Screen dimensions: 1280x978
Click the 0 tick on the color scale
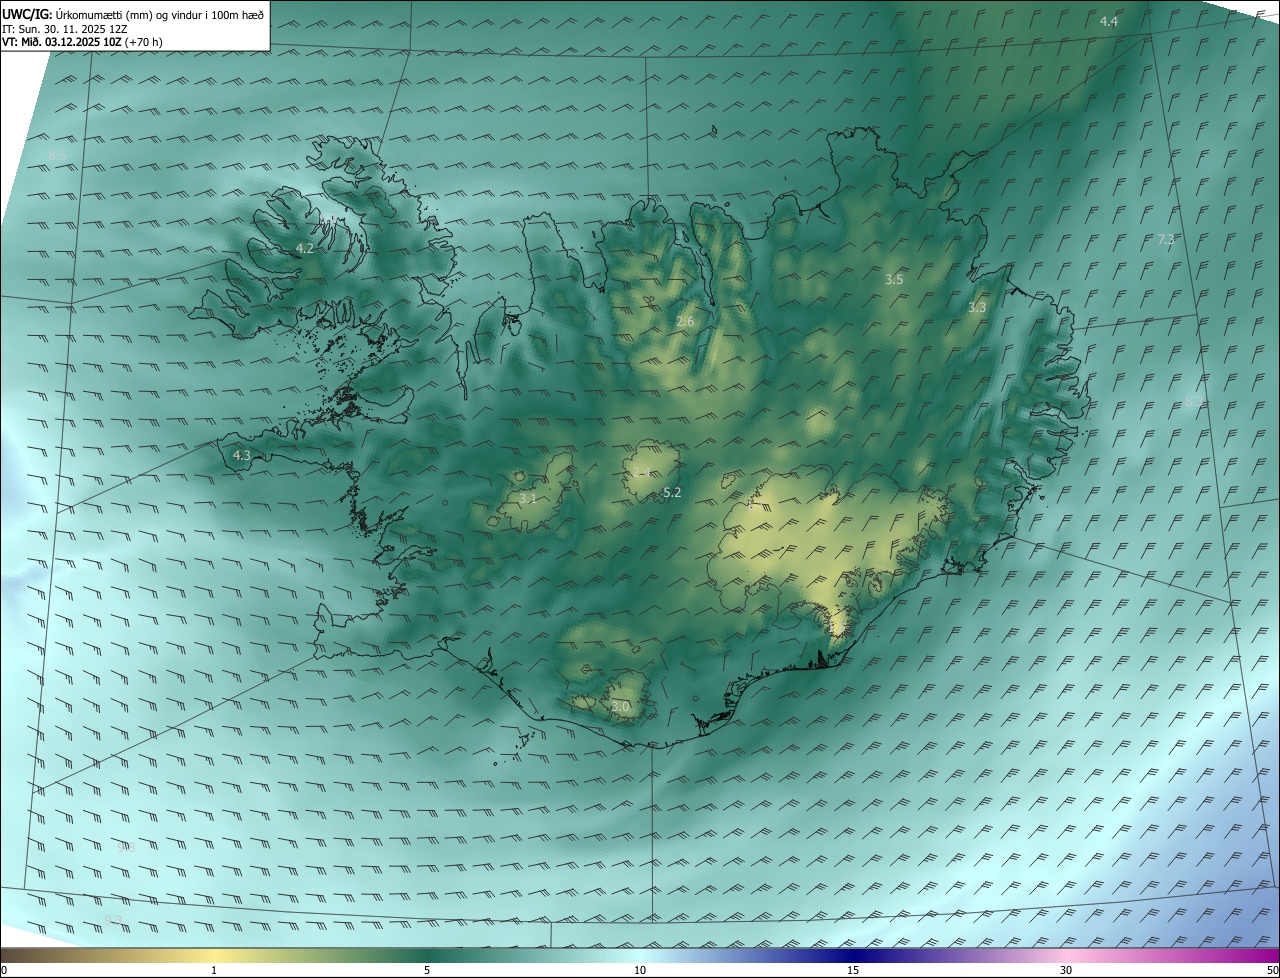click(x=4, y=970)
